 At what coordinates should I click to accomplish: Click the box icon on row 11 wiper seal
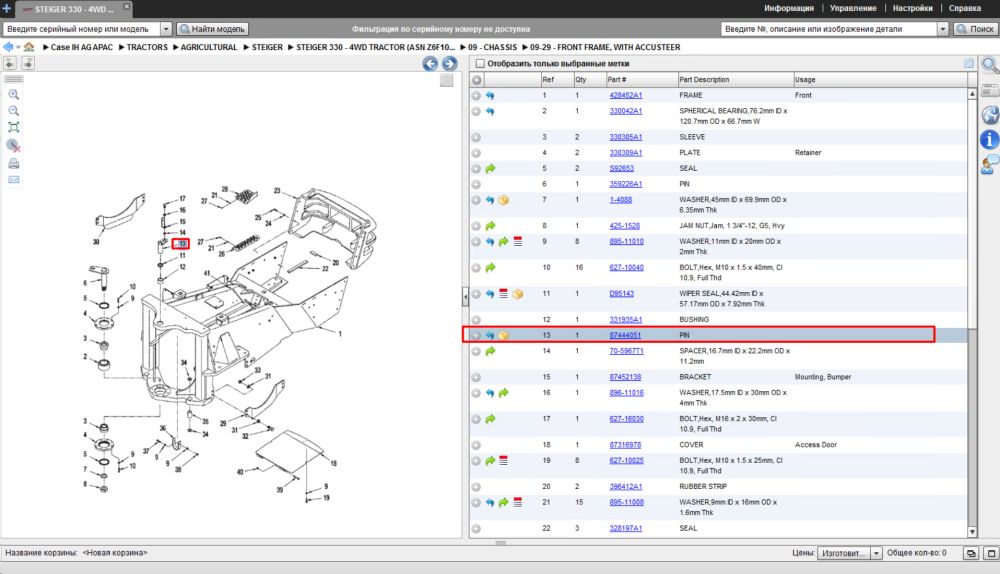[518, 294]
